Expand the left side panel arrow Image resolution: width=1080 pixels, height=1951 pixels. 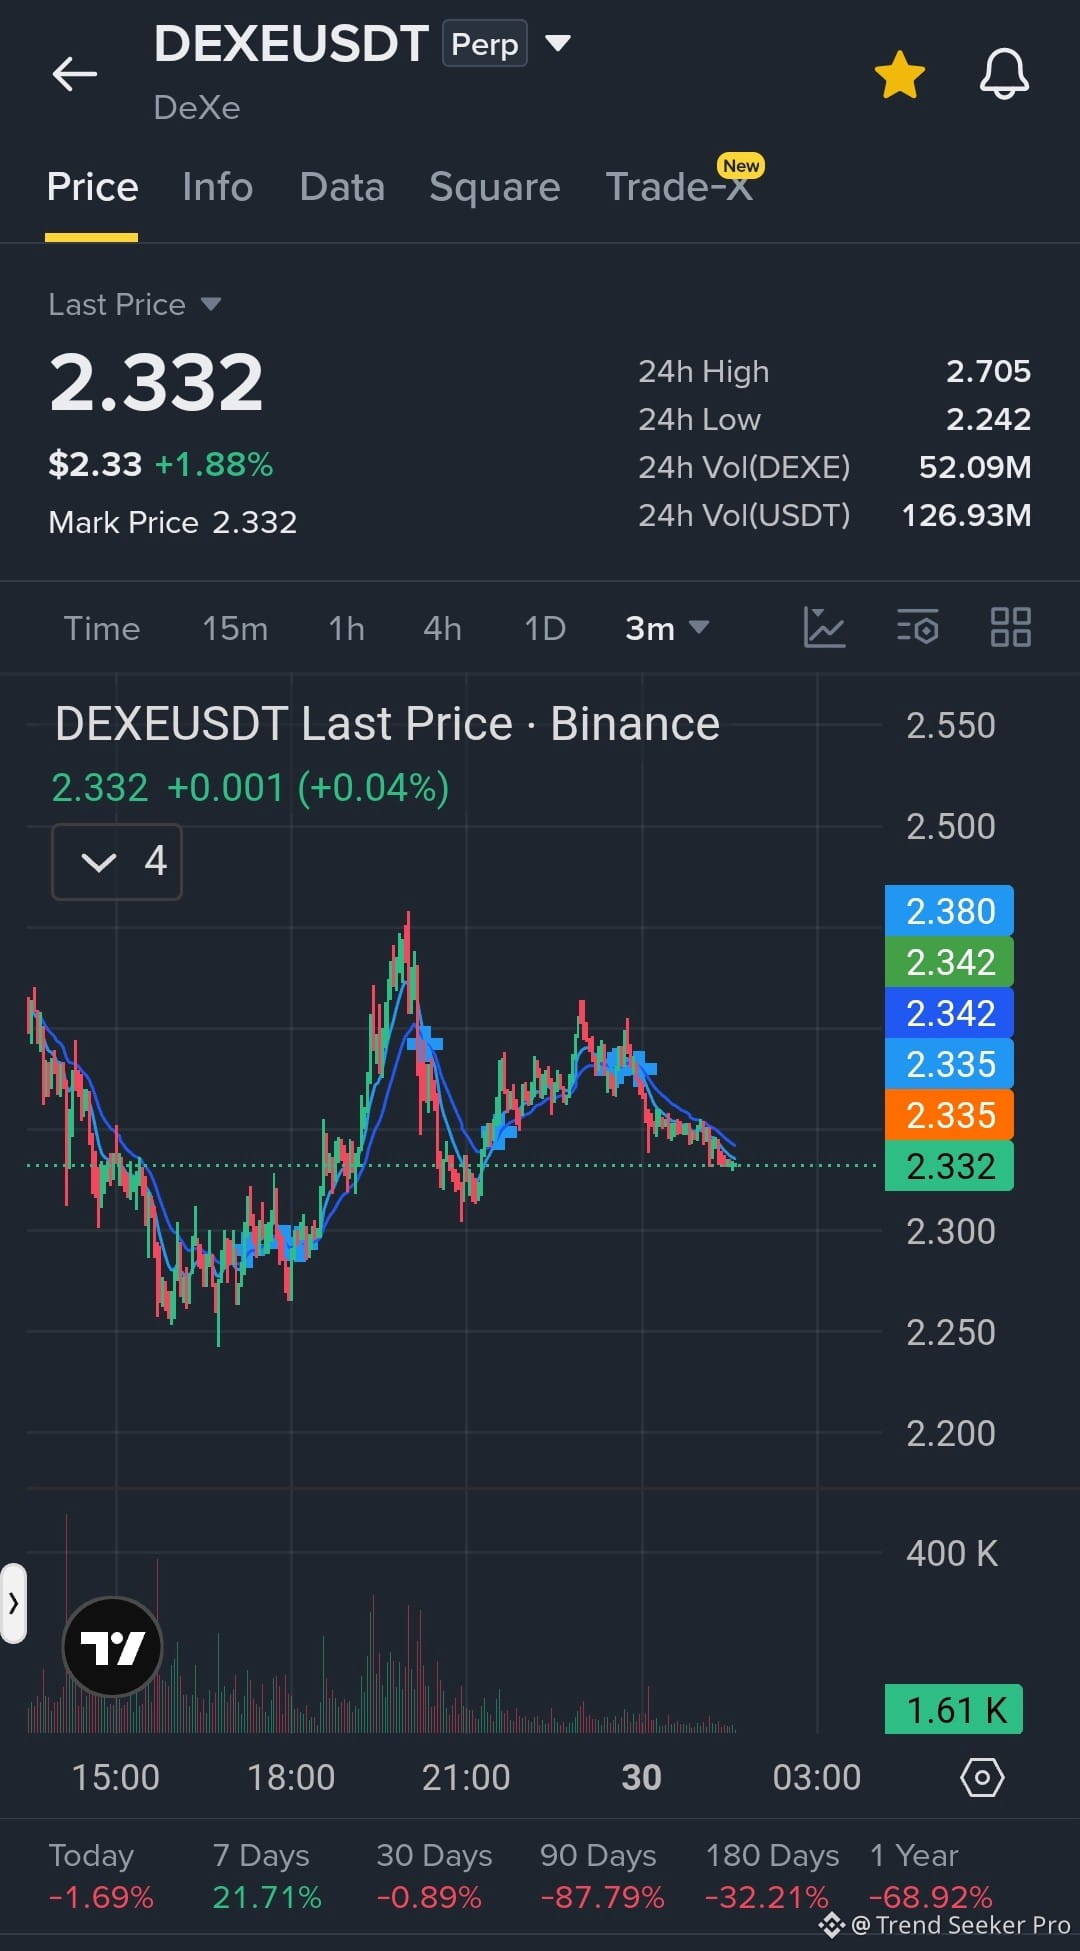point(13,1603)
